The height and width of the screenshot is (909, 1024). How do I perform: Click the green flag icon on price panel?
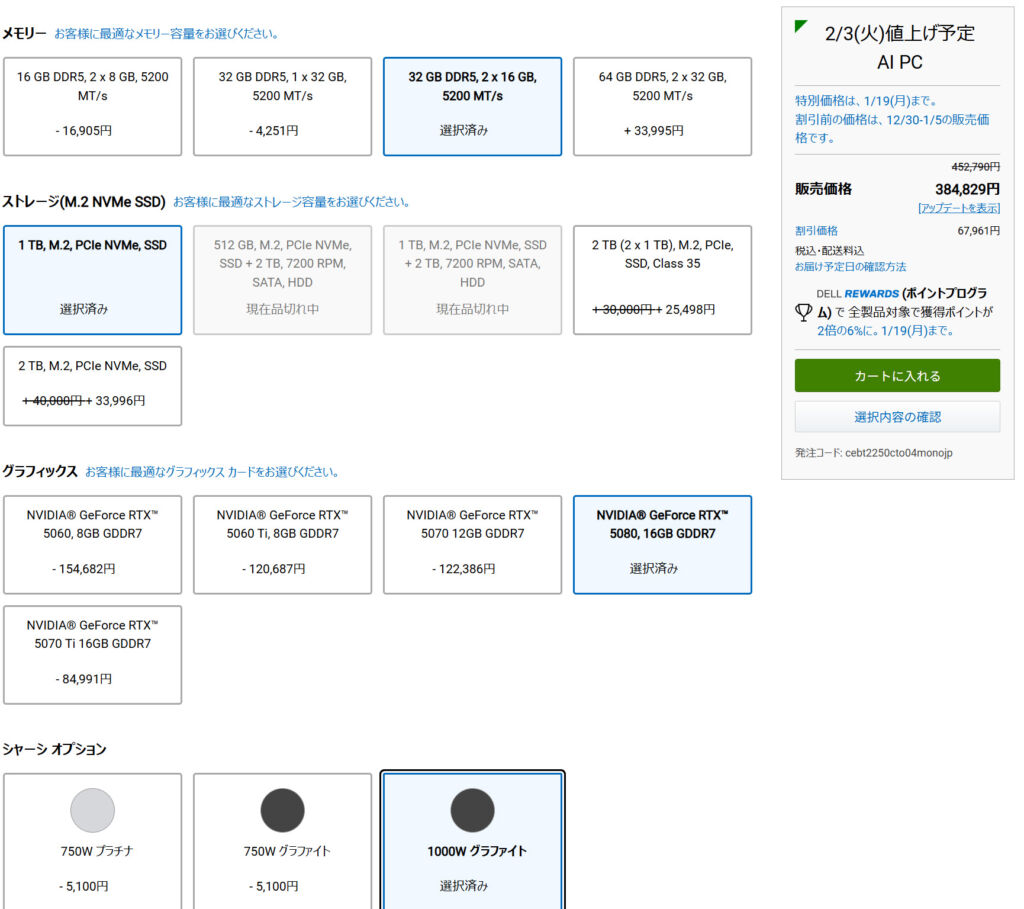click(801, 26)
